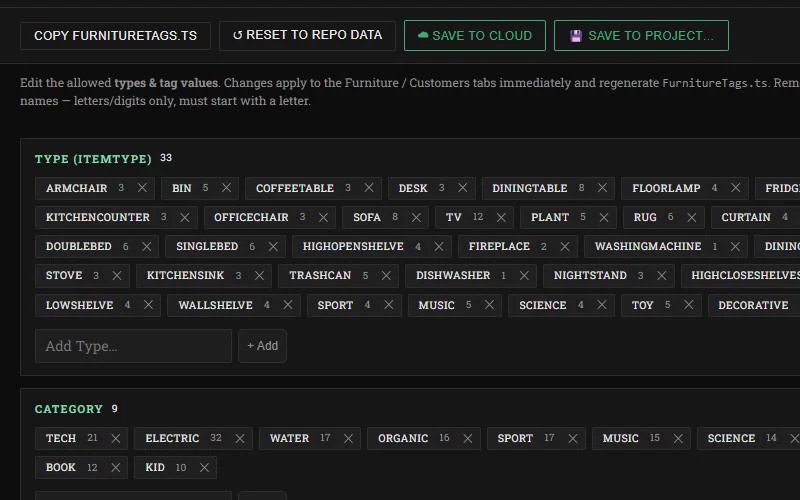Delete the COFFEETABLE tag via its X

(x=369, y=188)
